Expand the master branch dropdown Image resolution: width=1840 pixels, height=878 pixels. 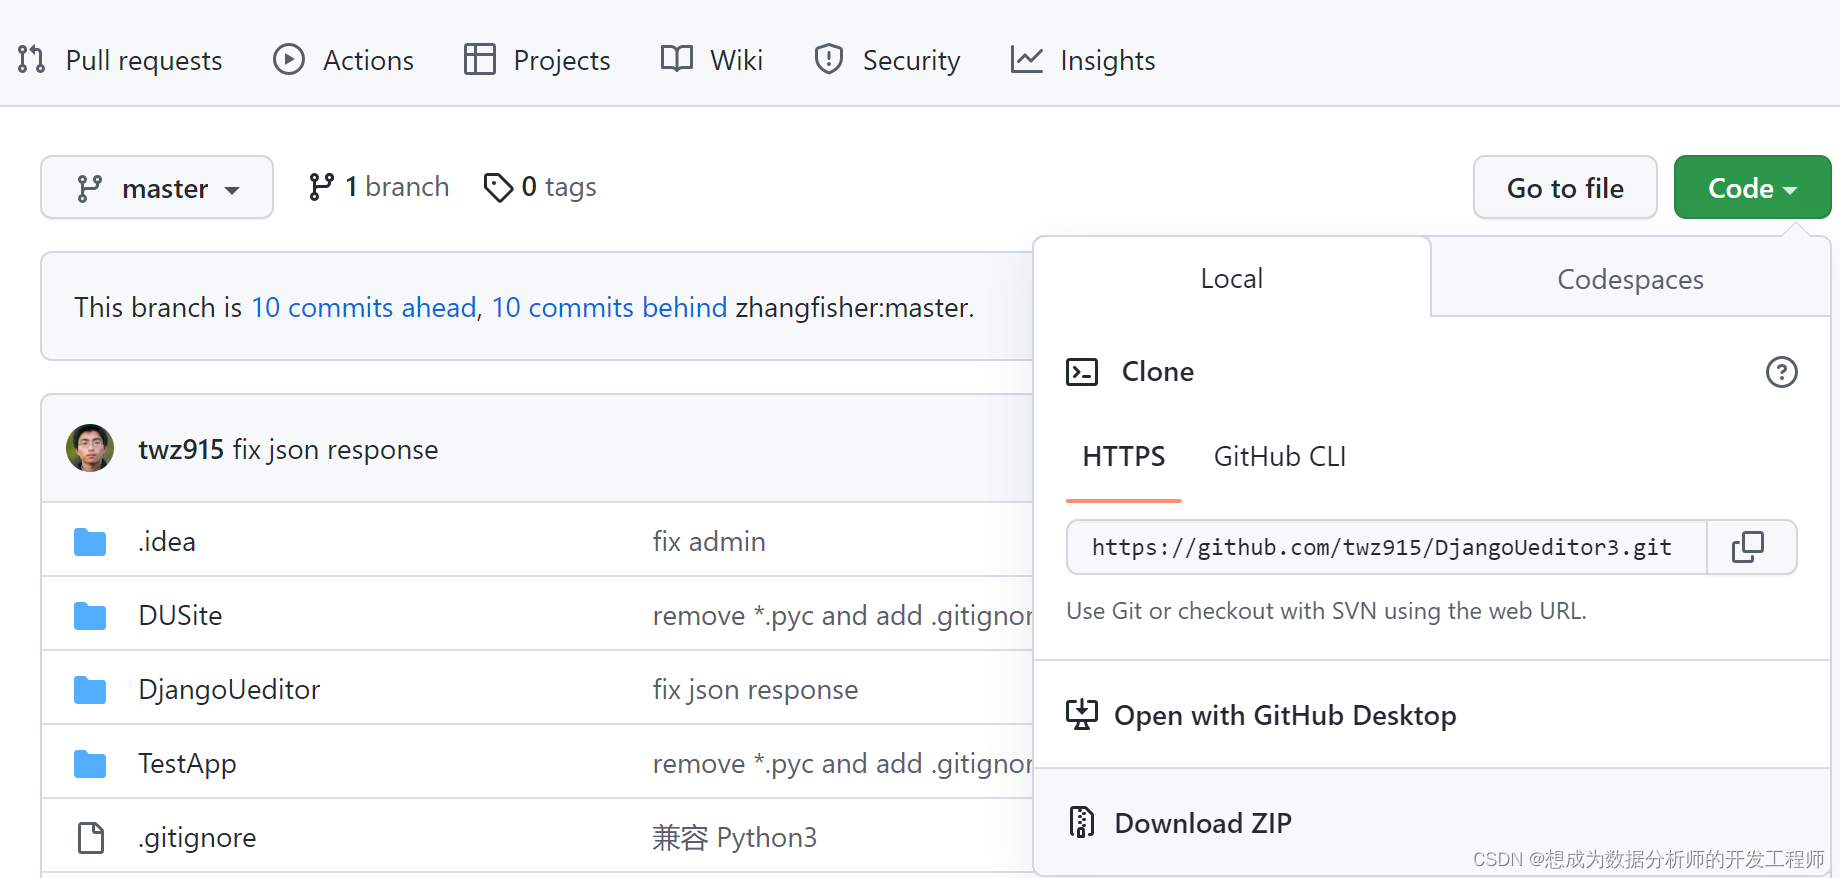tap(157, 187)
